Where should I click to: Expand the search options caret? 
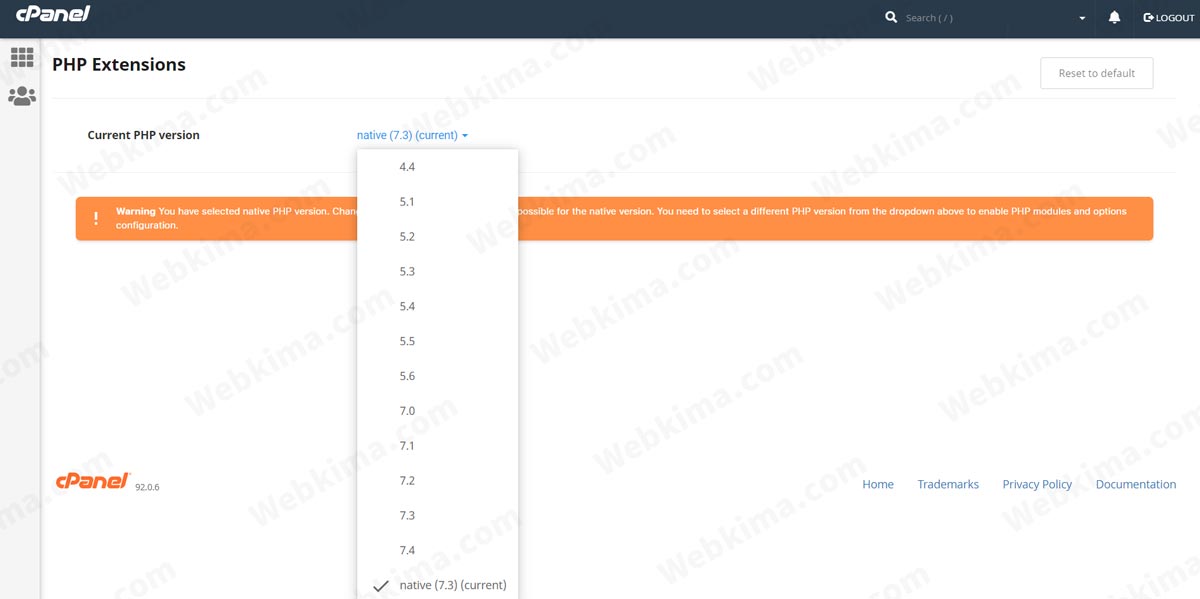1082,19
